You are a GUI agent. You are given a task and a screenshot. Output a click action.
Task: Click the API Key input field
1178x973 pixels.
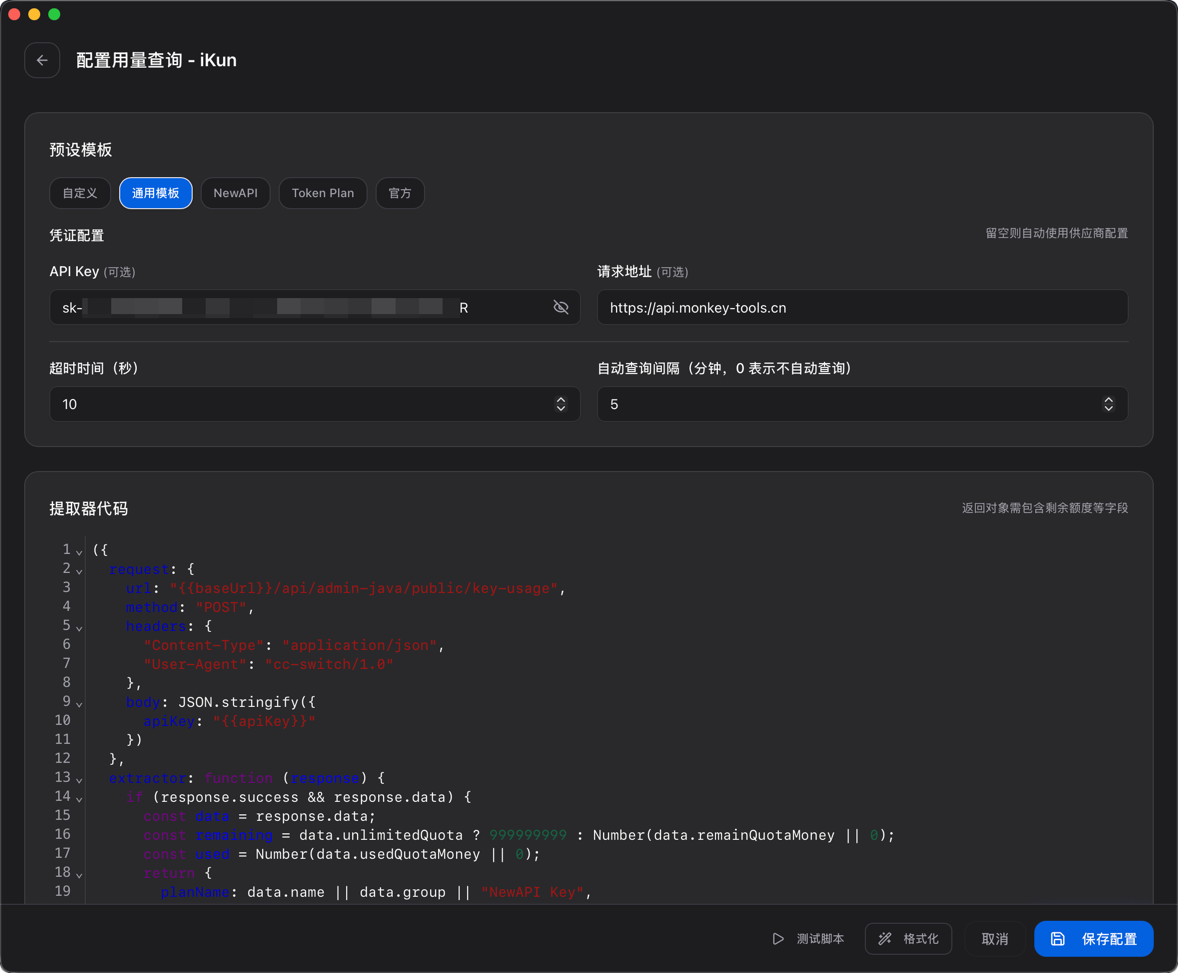click(x=315, y=307)
